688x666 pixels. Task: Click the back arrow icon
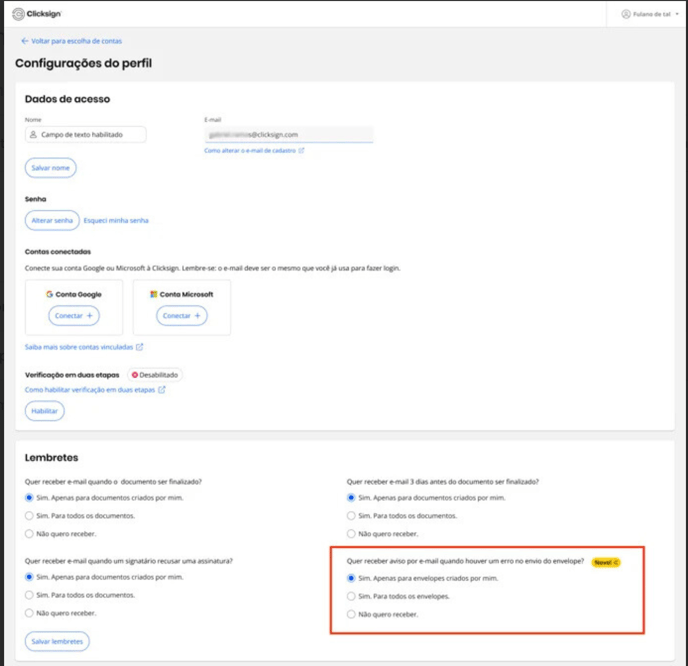point(24,41)
